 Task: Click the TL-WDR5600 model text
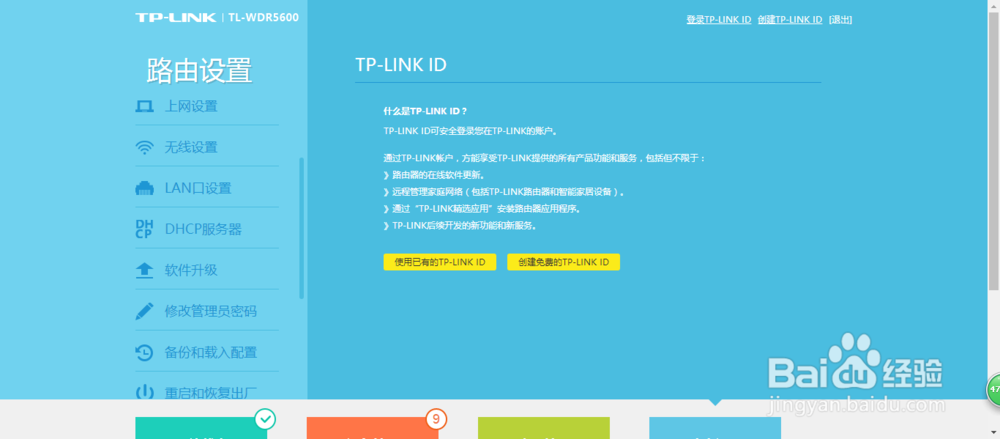(x=263, y=17)
